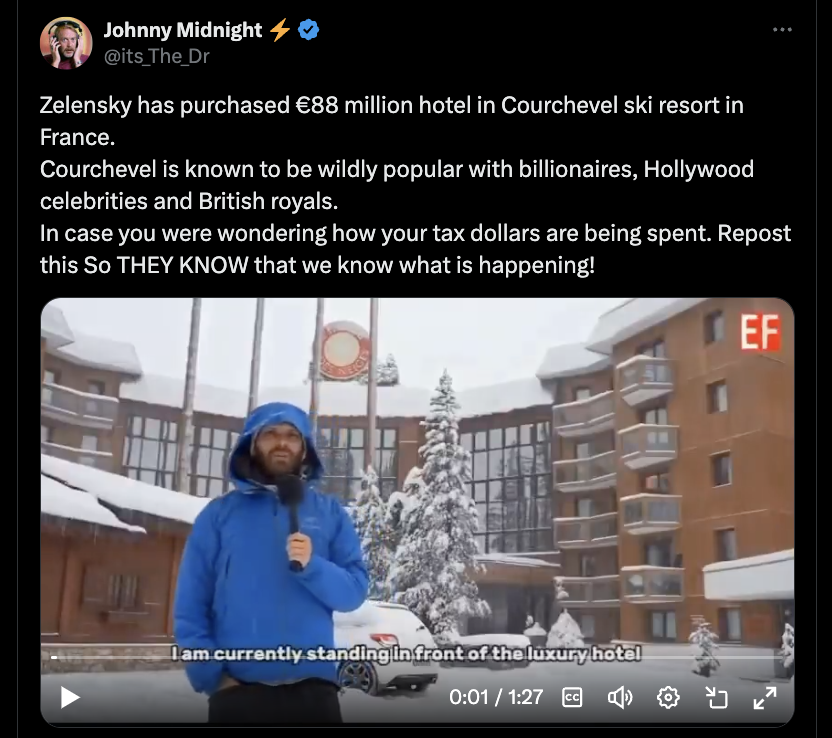Seek to middle of video progress bar
The image size is (832, 738).
click(x=417, y=657)
